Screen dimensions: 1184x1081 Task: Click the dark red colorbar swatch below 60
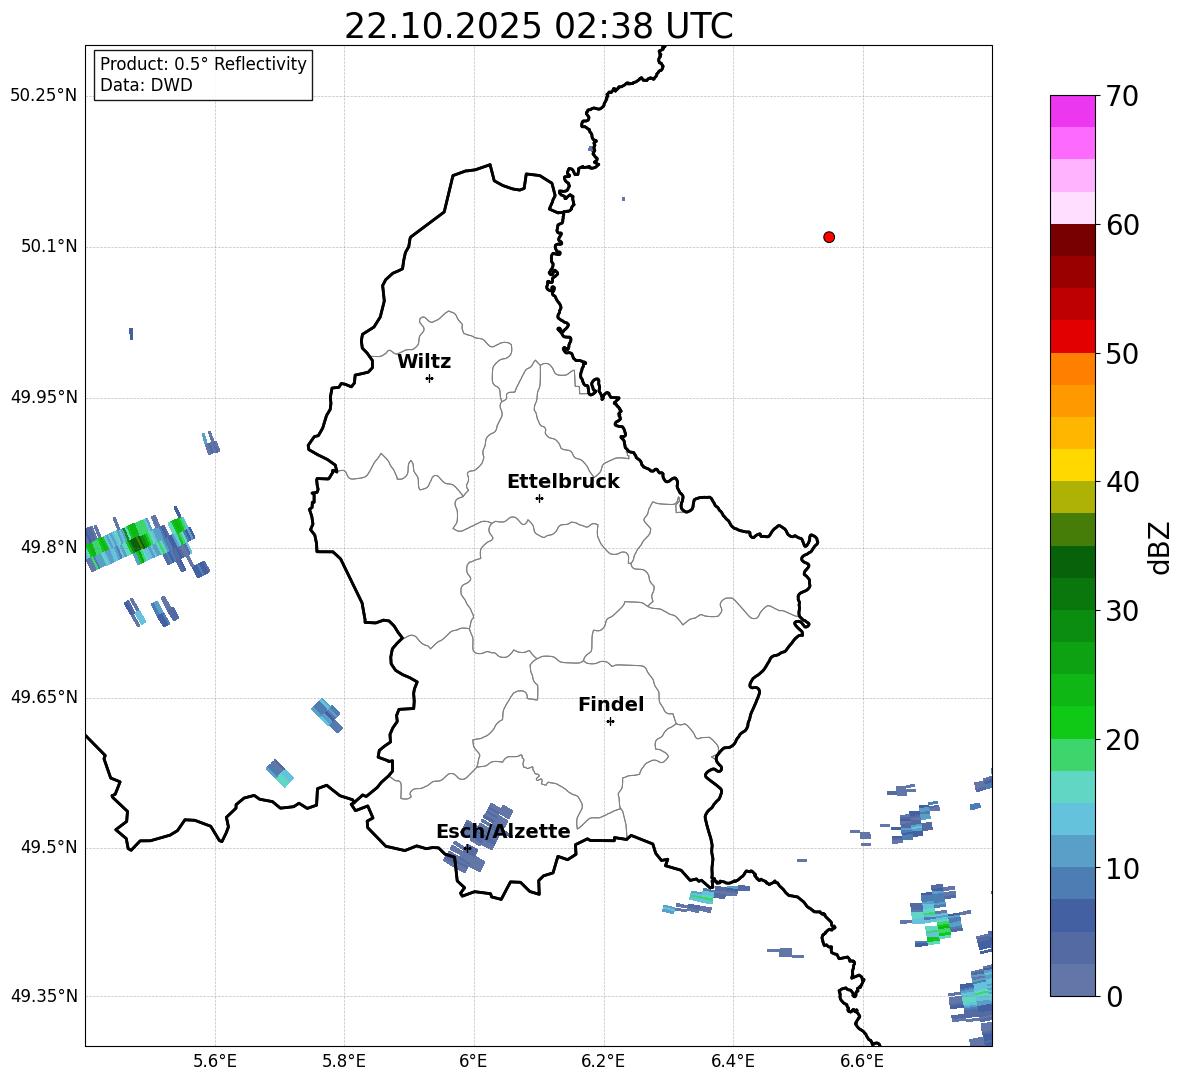1073,240
